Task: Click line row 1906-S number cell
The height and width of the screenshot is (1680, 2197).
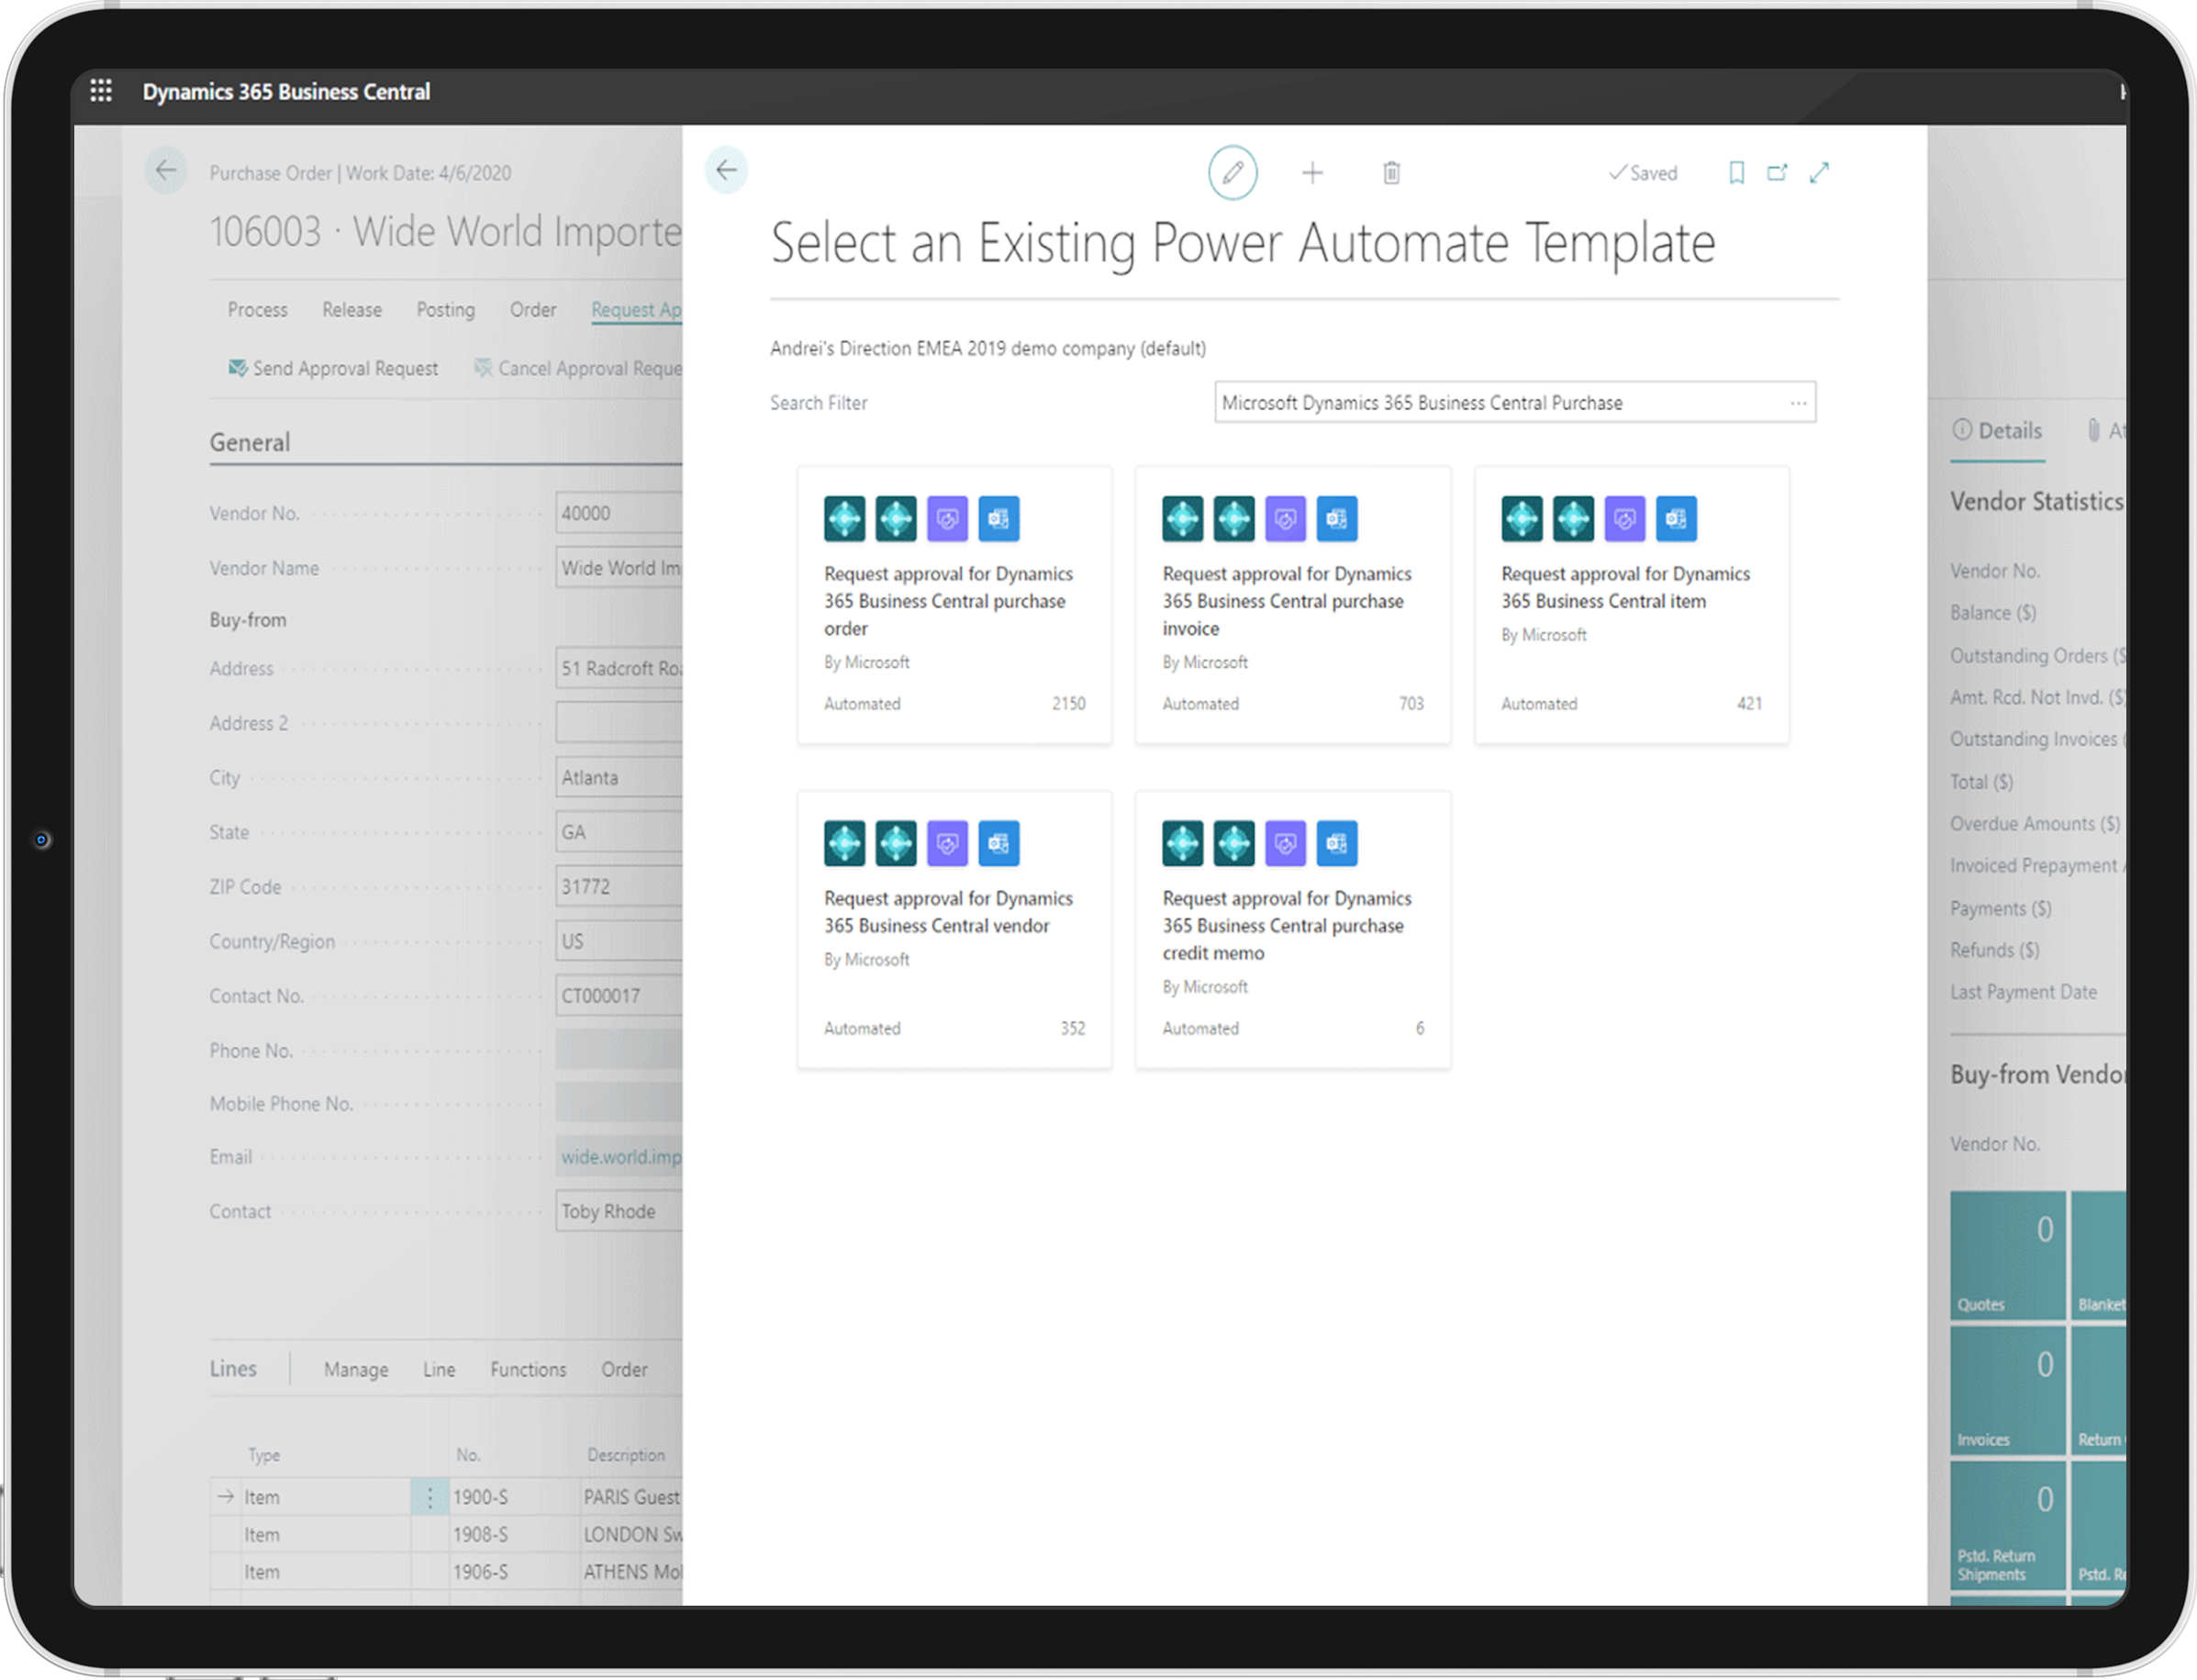Action: coord(513,1572)
